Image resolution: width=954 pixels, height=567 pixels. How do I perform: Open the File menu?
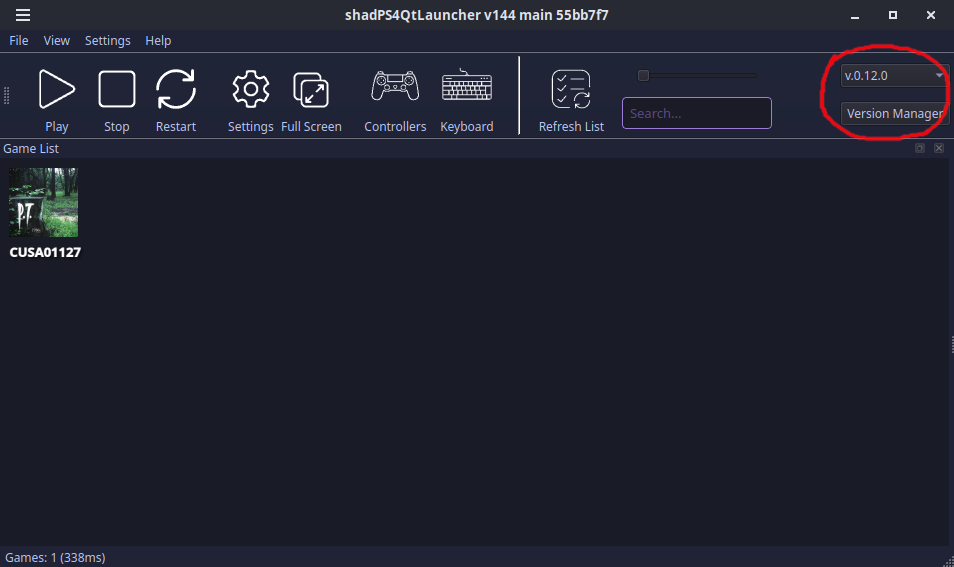coord(19,41)
